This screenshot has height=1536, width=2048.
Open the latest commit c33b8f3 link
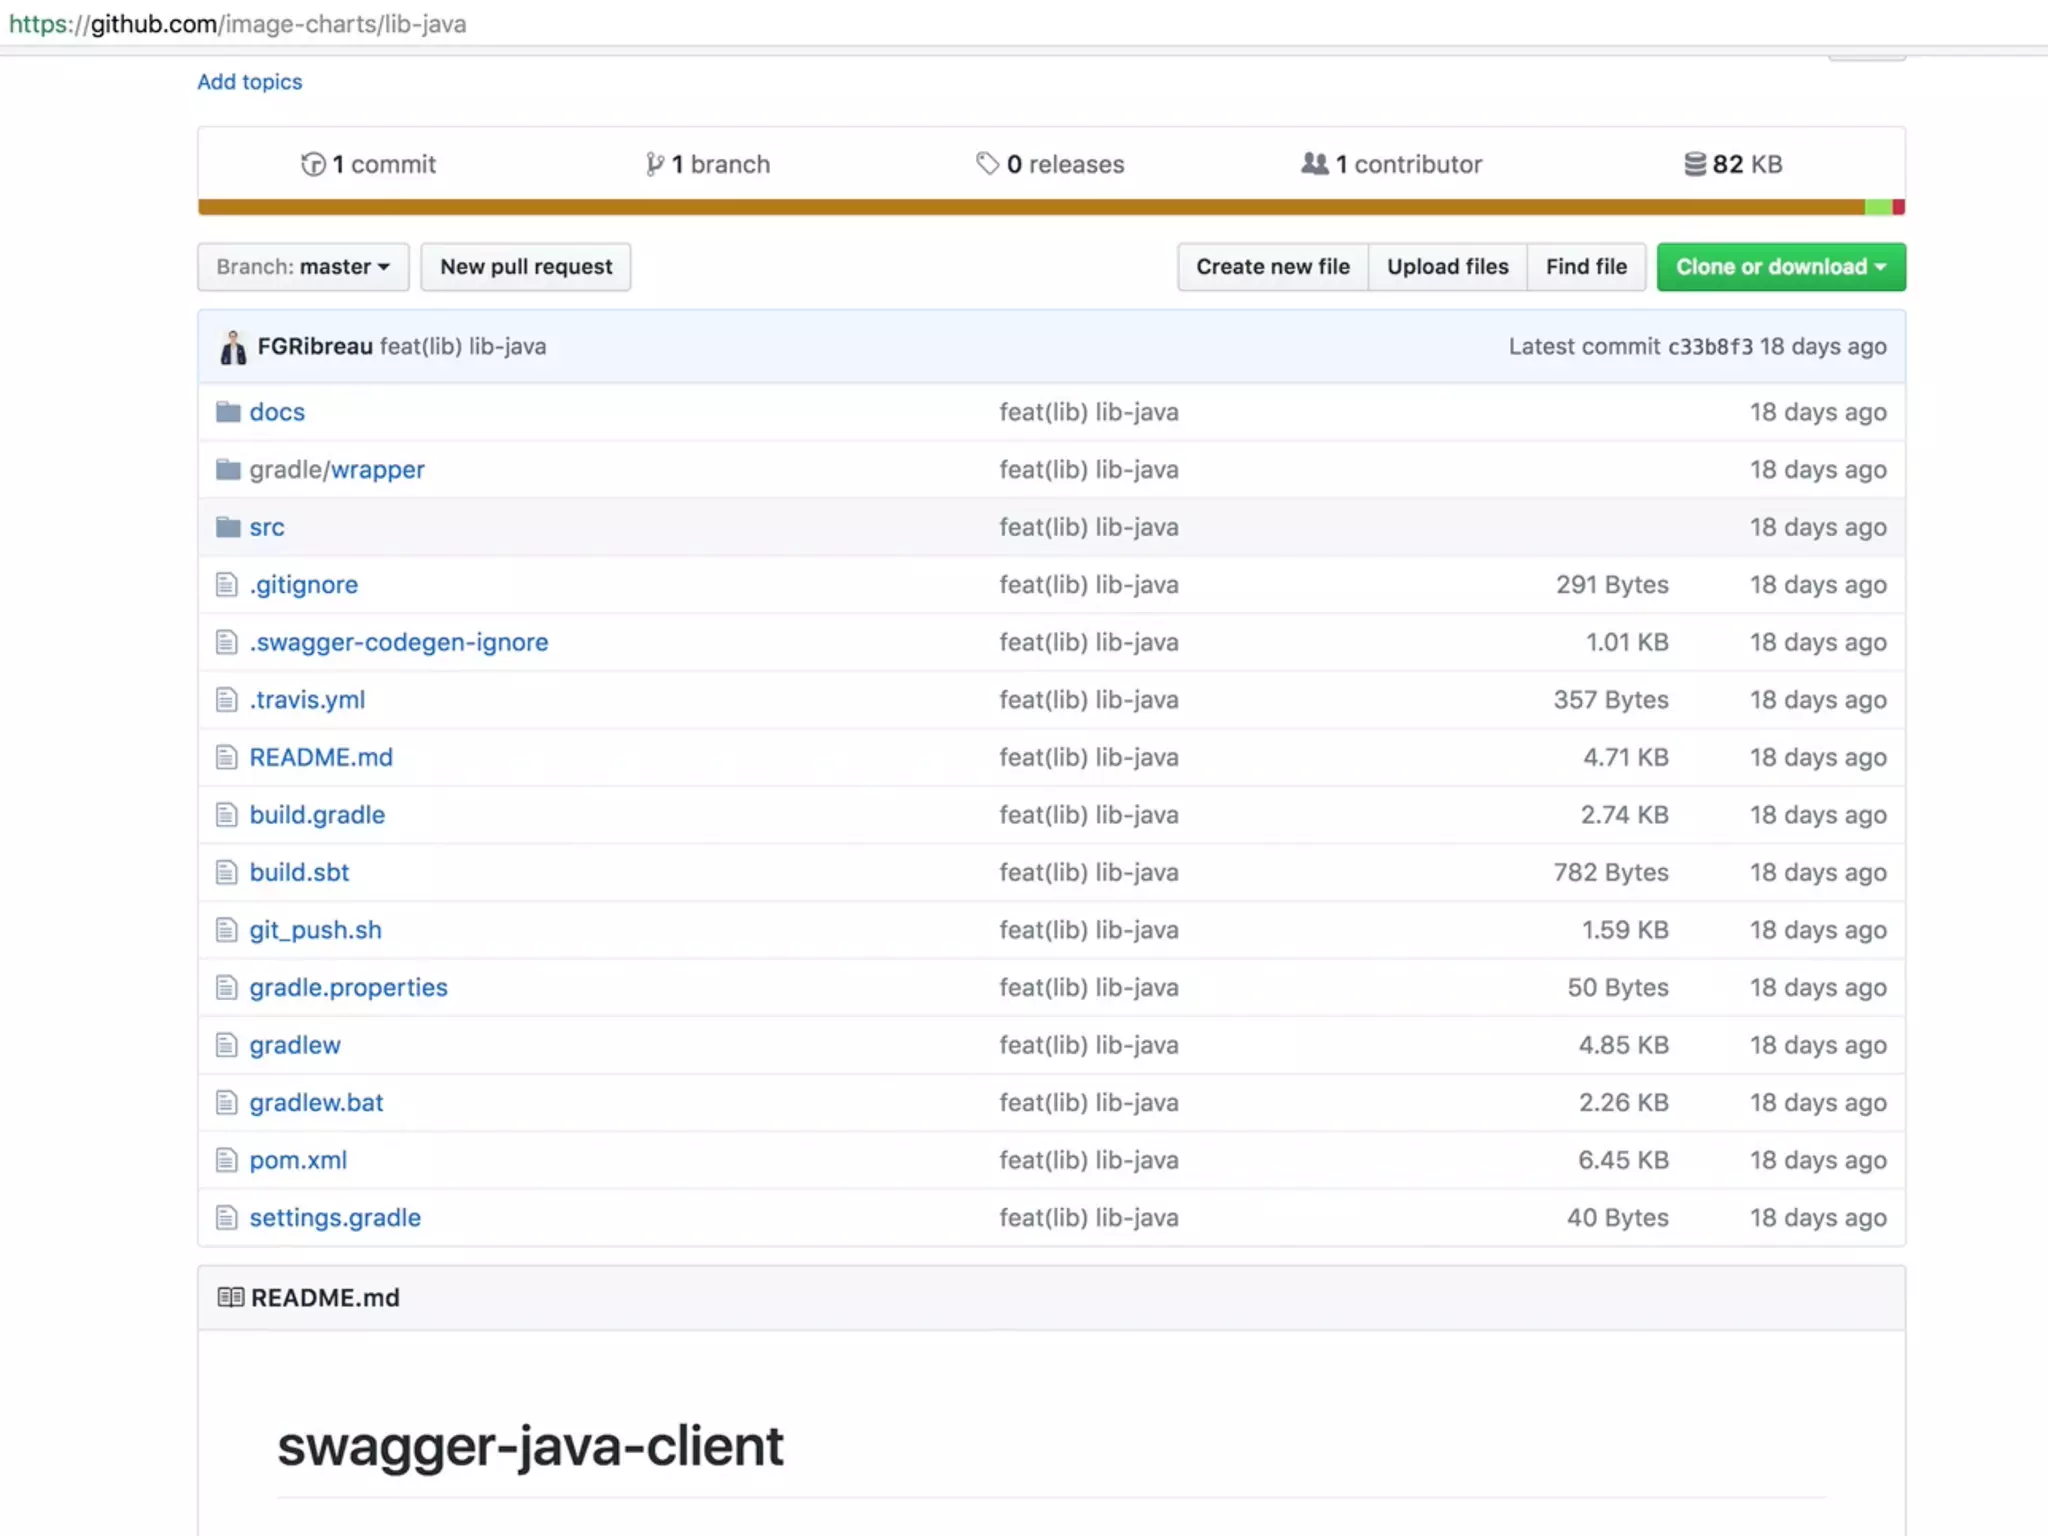1709,347
